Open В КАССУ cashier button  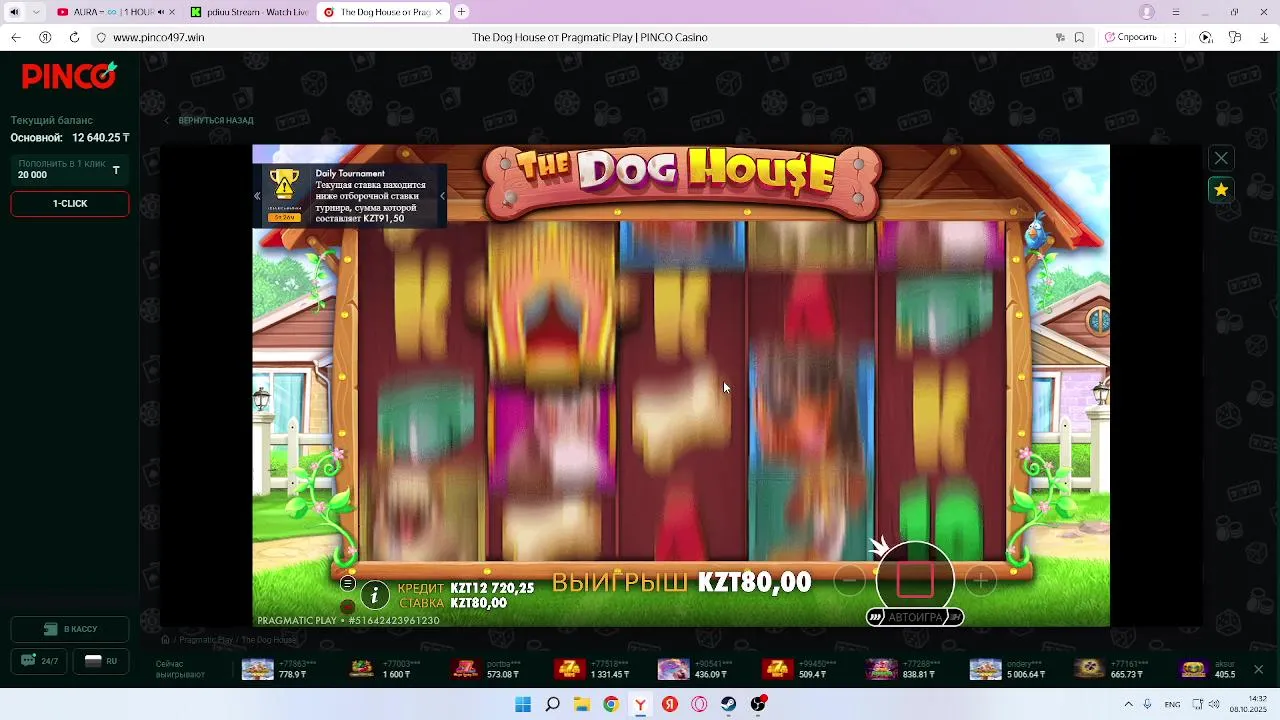coord(70,629)
